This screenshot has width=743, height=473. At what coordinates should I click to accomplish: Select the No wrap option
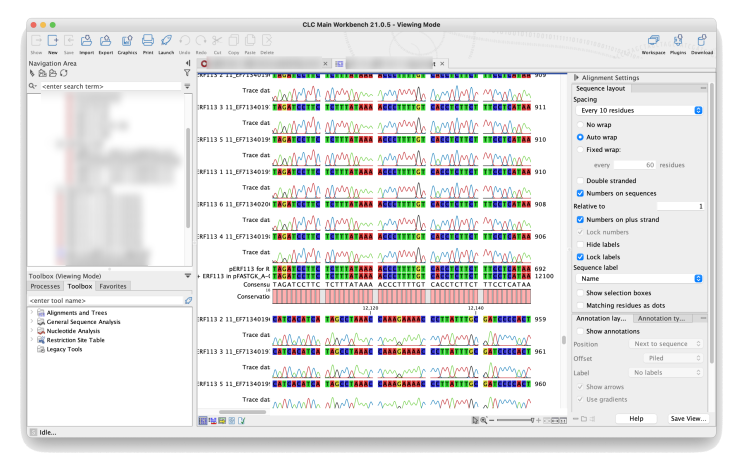pos(580,125)
